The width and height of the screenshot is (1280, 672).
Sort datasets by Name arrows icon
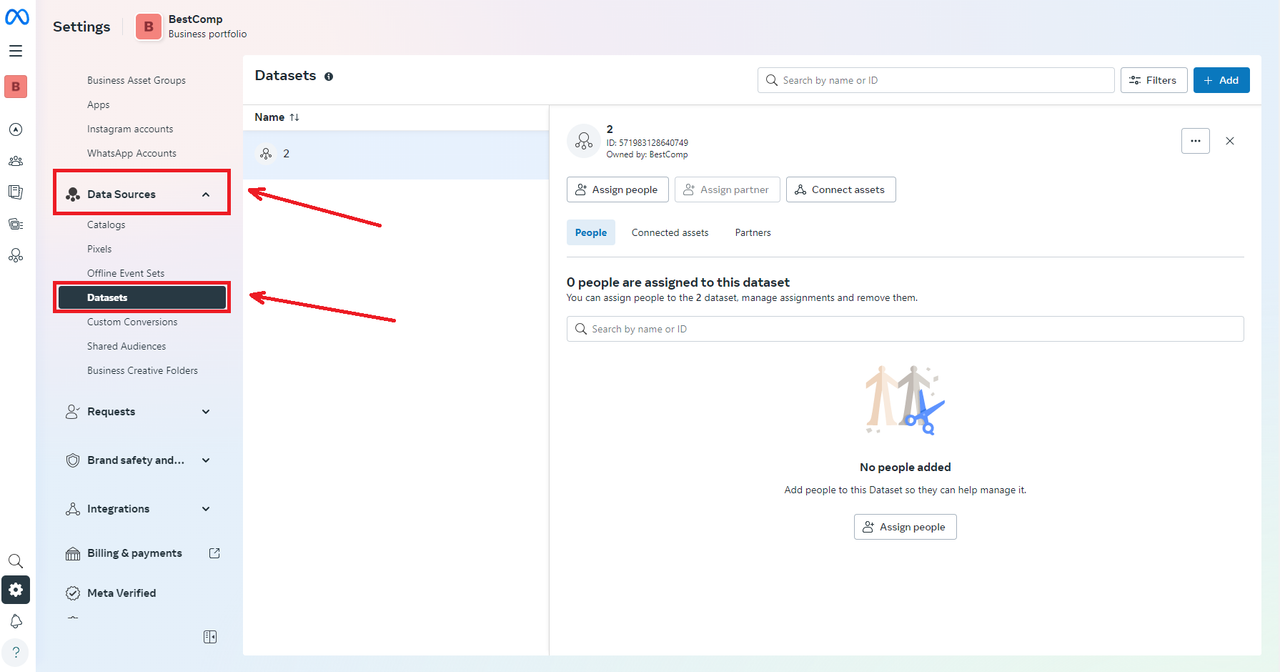(x=295, y=117)
